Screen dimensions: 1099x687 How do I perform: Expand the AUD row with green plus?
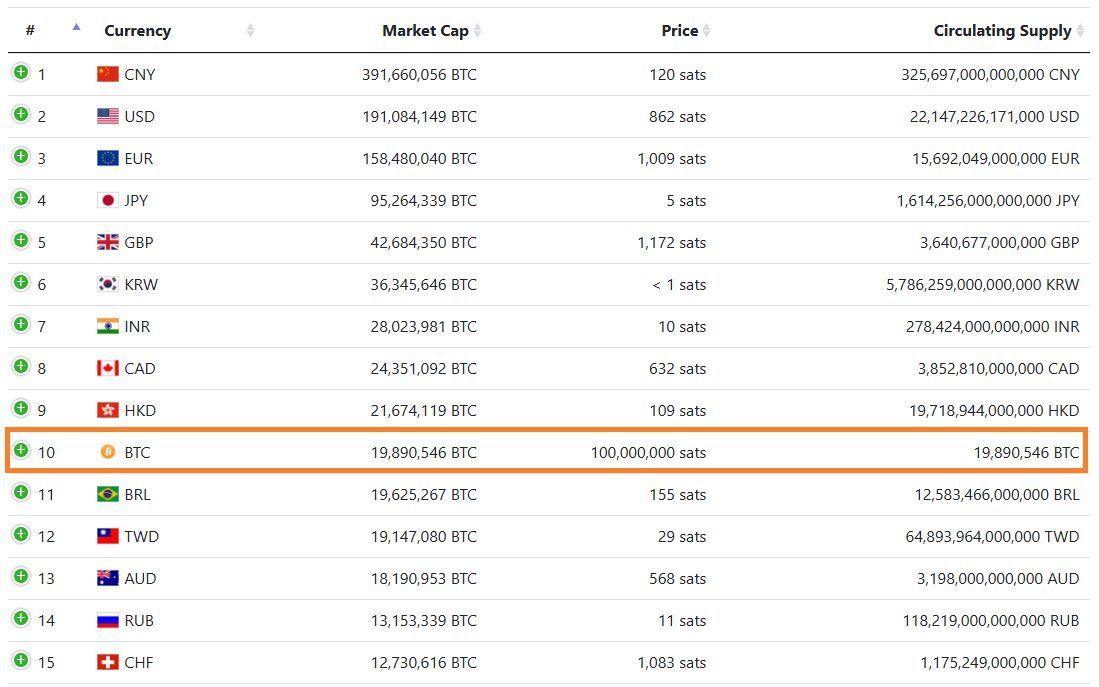pyautogui.click(x=21, y=576)
